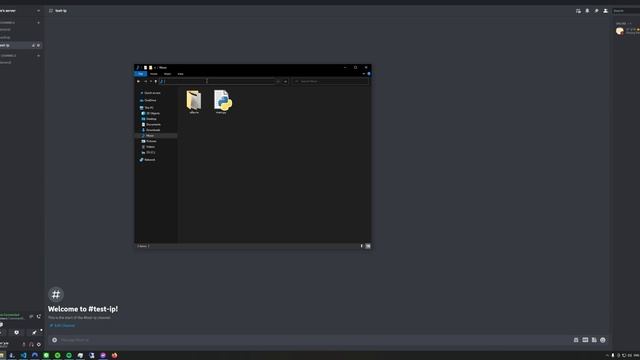Open Firefox from the taskbar
Screen dimensions: 640x360
[x=115, y=356]
